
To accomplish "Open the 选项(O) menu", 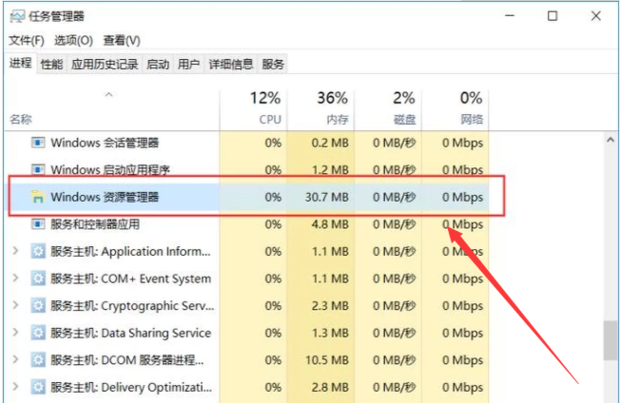I will tap(74, 40).
